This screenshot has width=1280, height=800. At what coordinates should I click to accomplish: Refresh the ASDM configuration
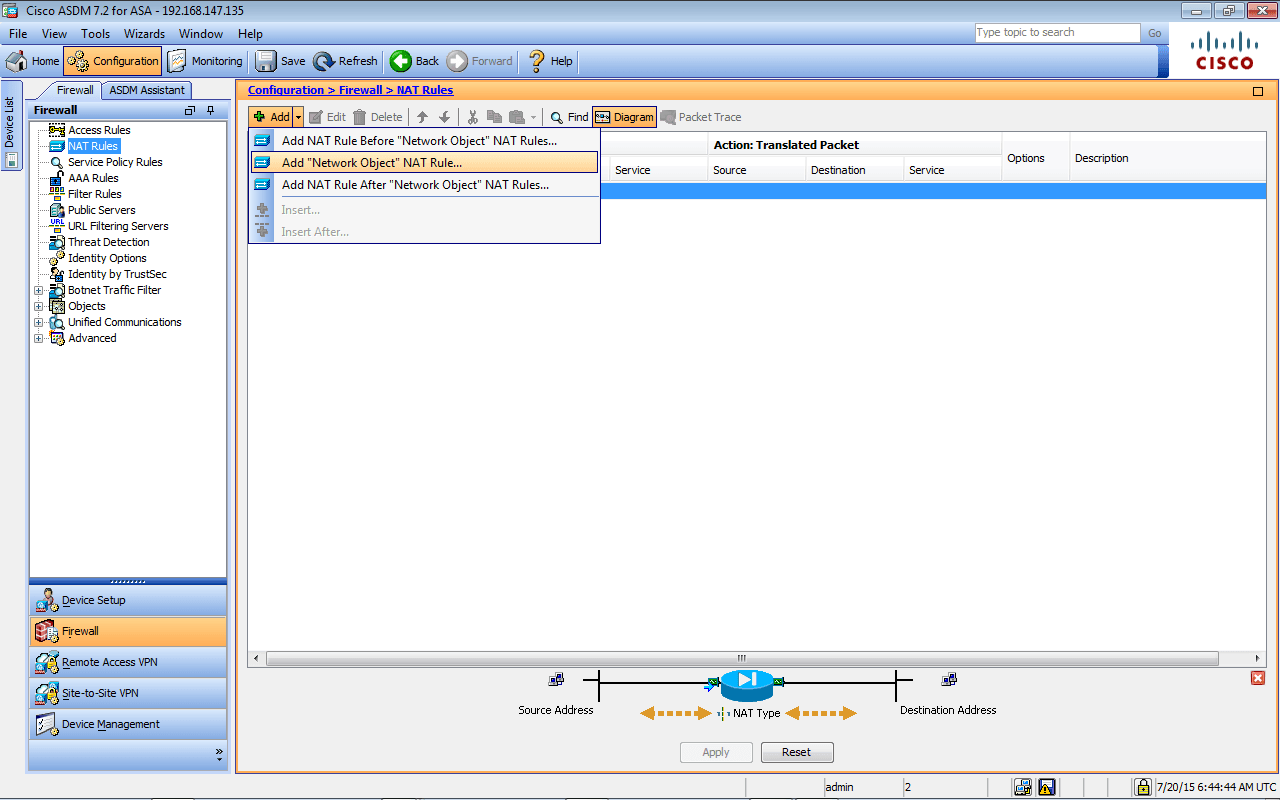pos(346,61)
